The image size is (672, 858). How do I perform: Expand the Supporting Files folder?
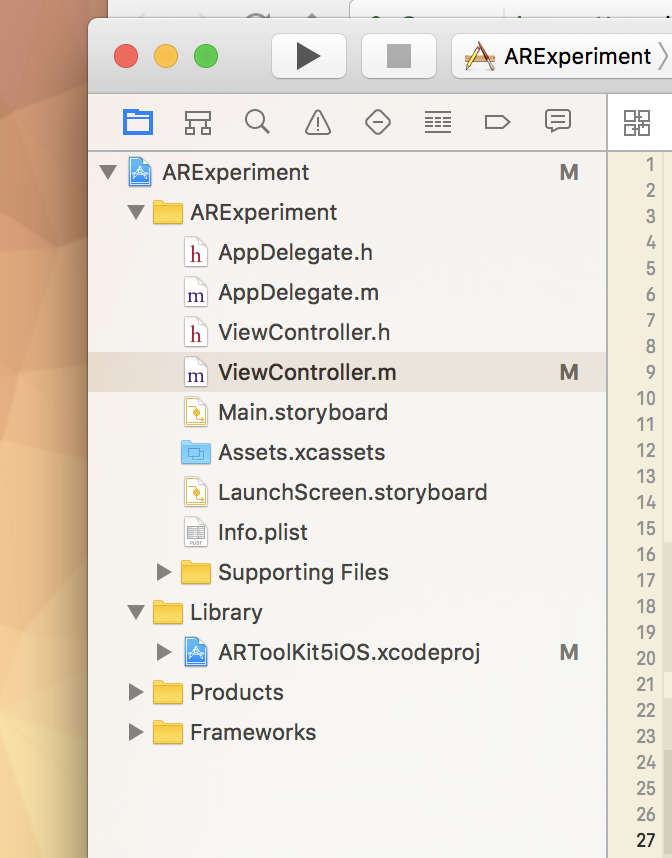pos(164,572)
